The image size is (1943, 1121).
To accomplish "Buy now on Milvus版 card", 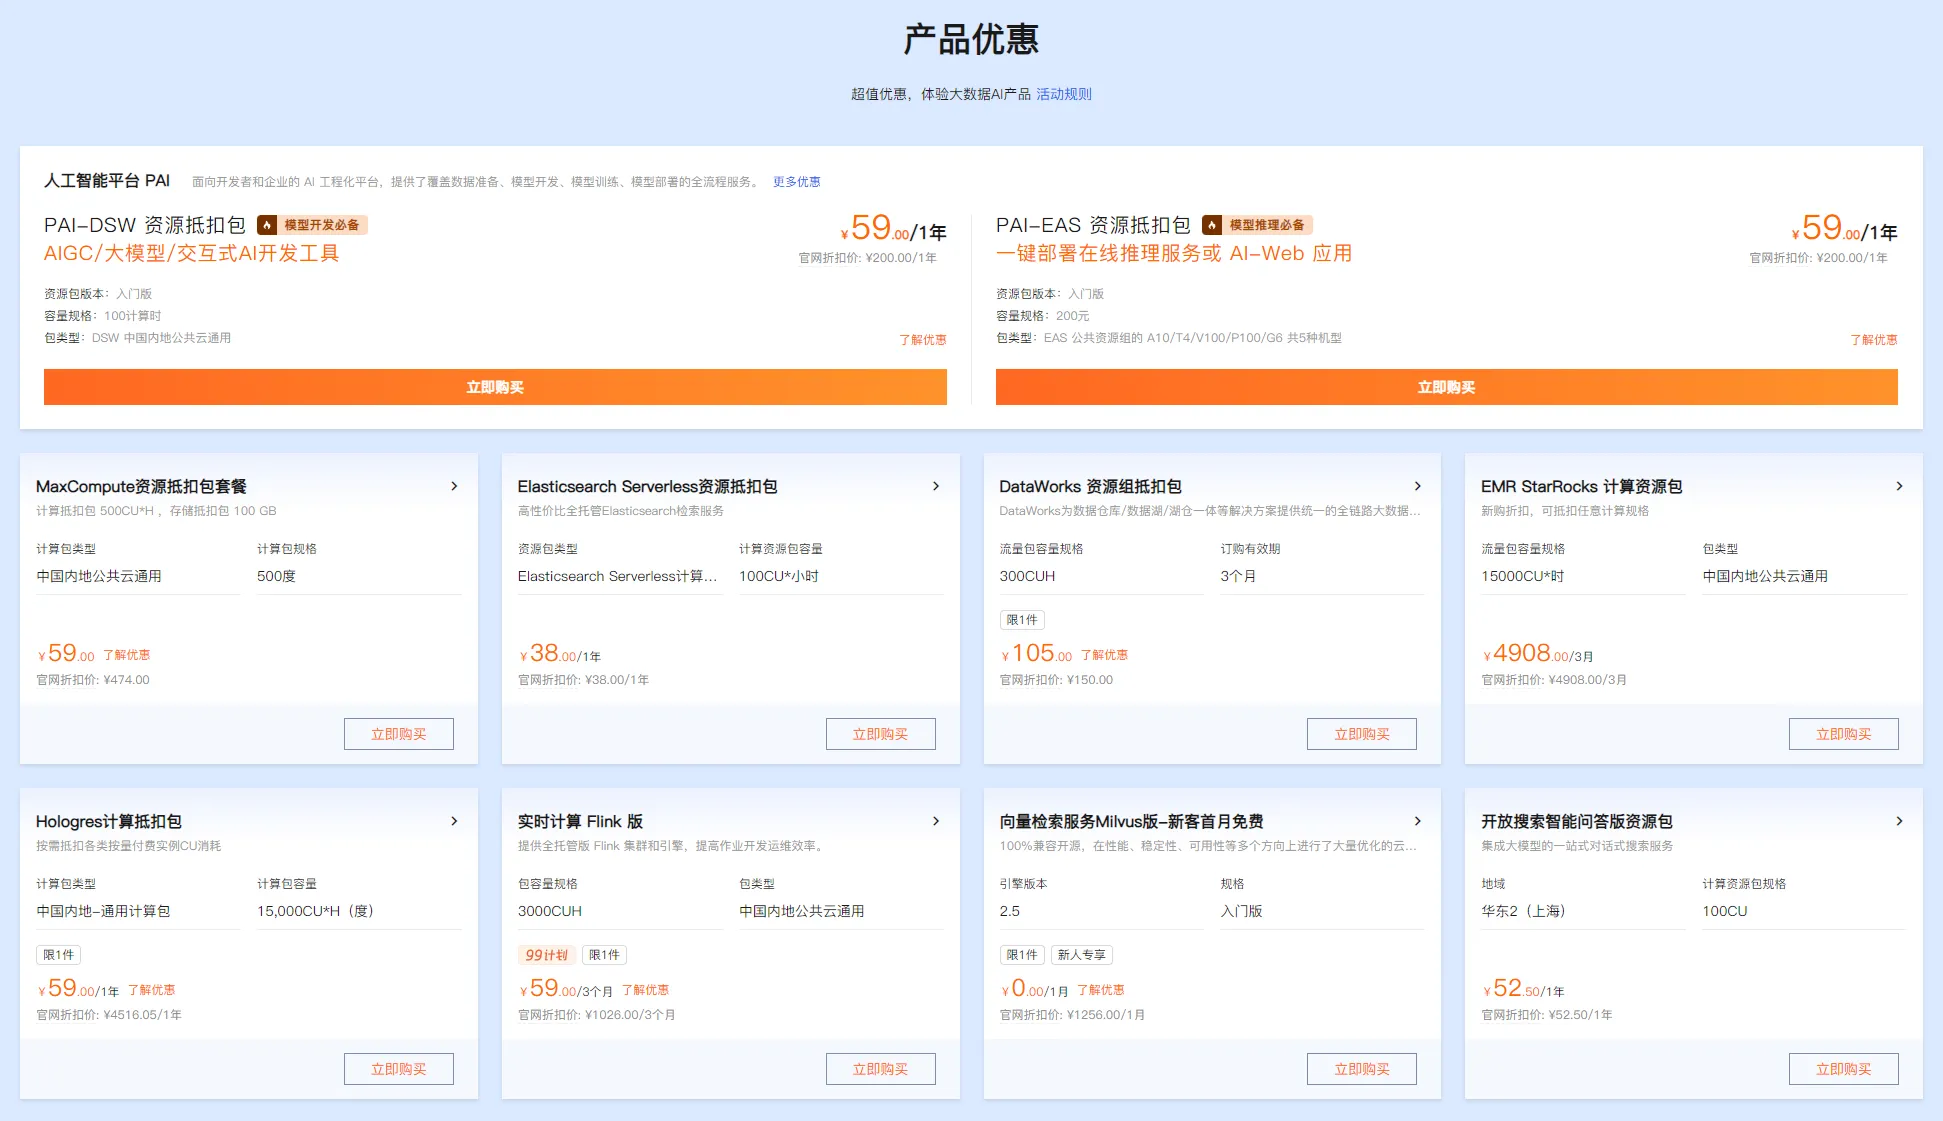I will pos(1362,1069).
